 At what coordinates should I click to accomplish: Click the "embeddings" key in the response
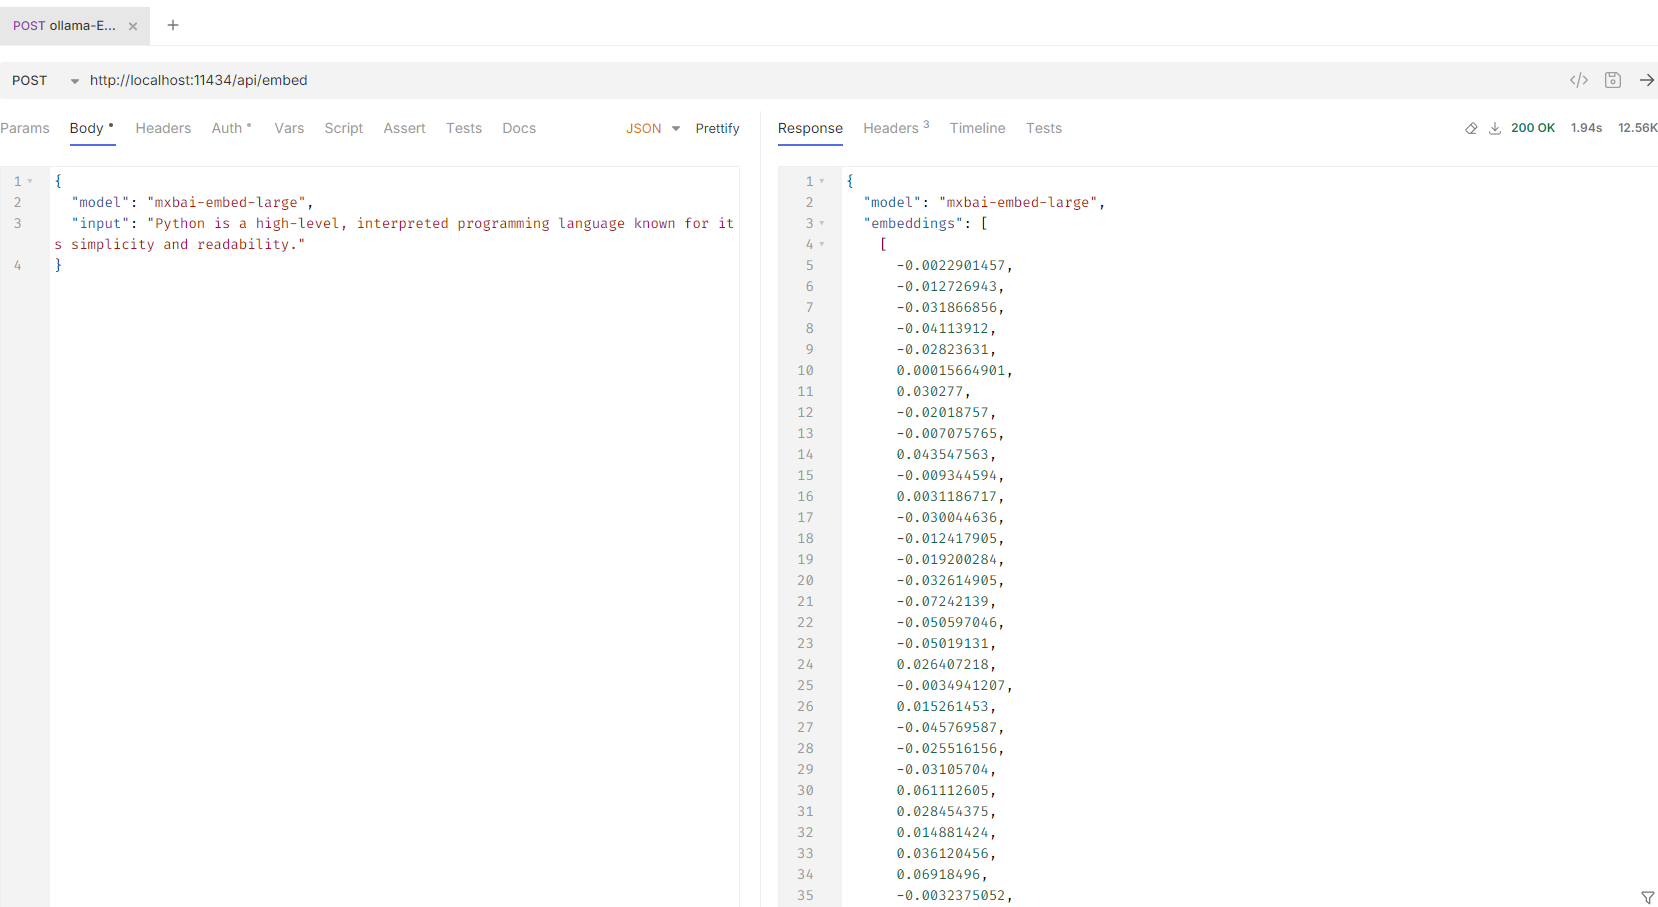click(x=913, y=223)
